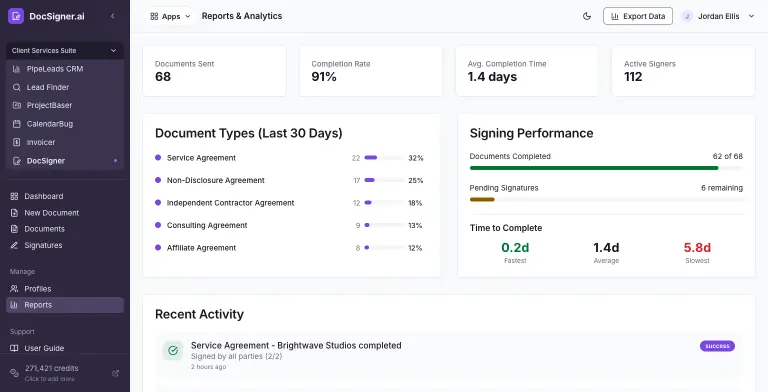This screenshot has width=768, height=392.
Task: Click the ProjectBaser icon
Action: click(16, 105)
